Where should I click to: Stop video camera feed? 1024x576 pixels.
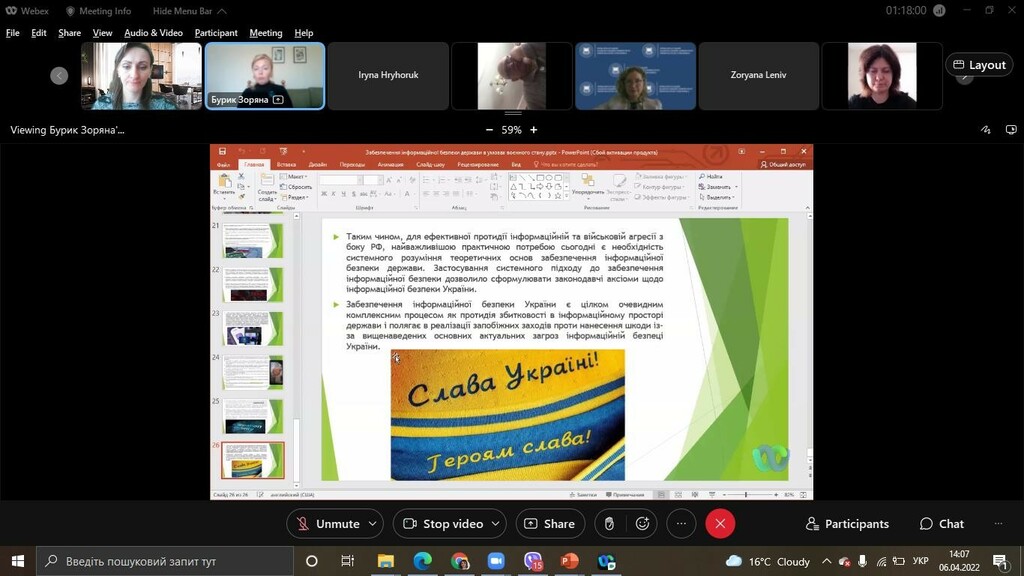pos(444,524)
